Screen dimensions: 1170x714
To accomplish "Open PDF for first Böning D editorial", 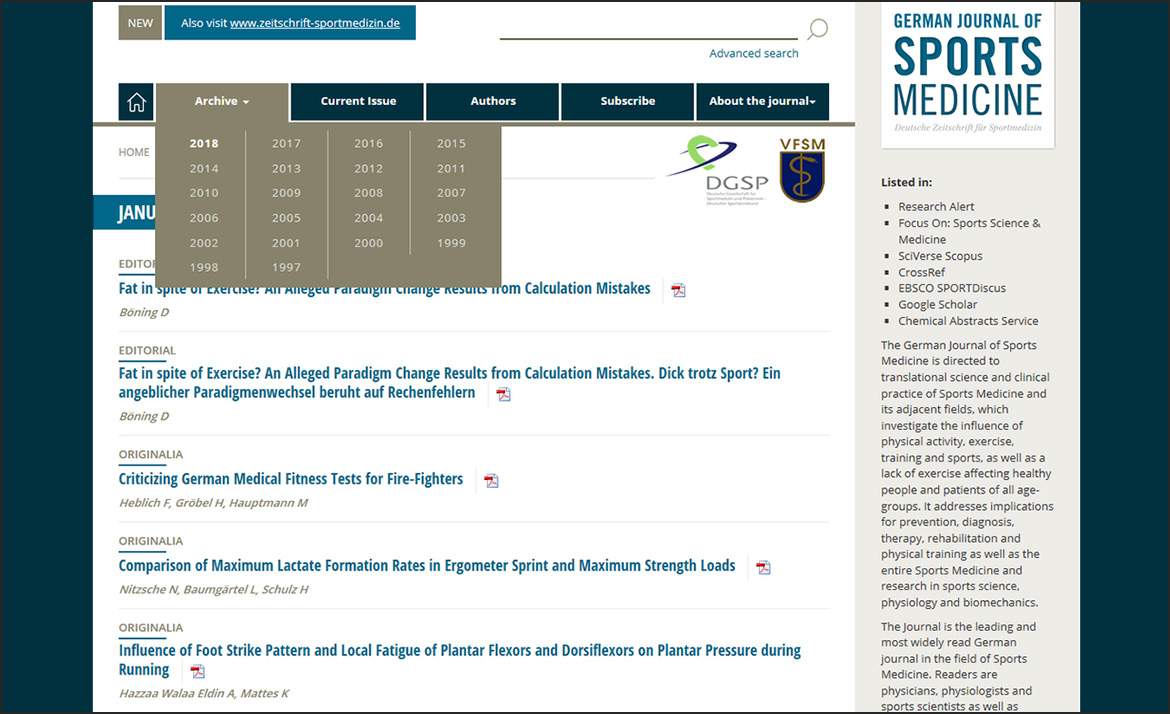I will 678,290.
